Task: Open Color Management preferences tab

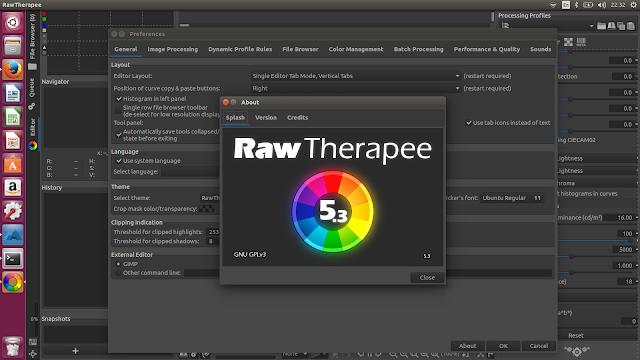Action: click(356, 49)
